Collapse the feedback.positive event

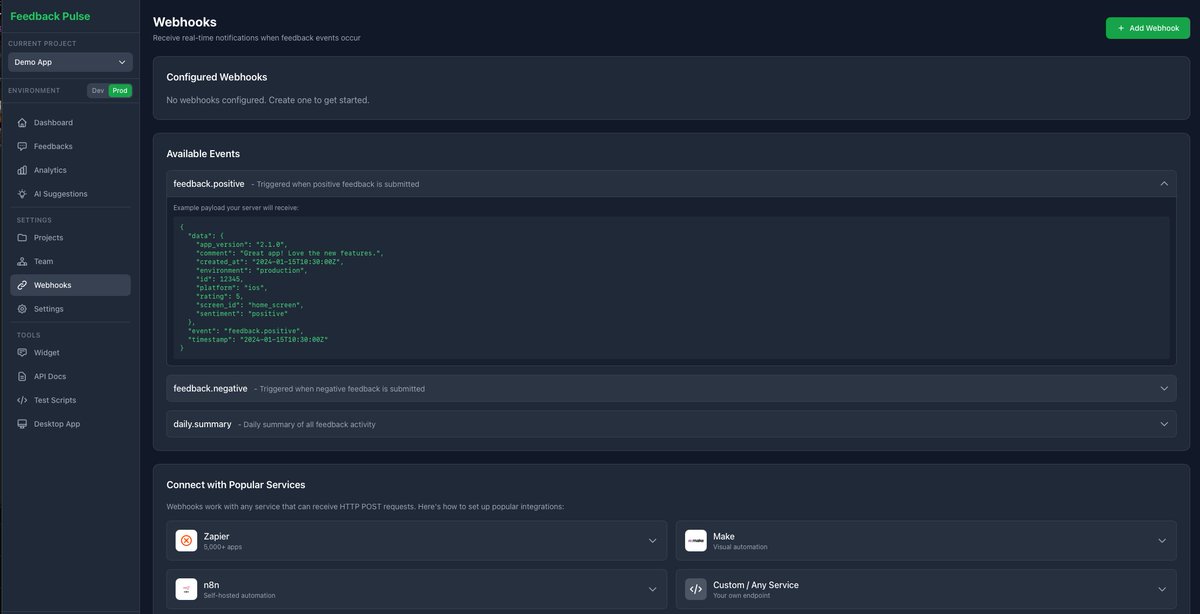click(x=671, y=184)
